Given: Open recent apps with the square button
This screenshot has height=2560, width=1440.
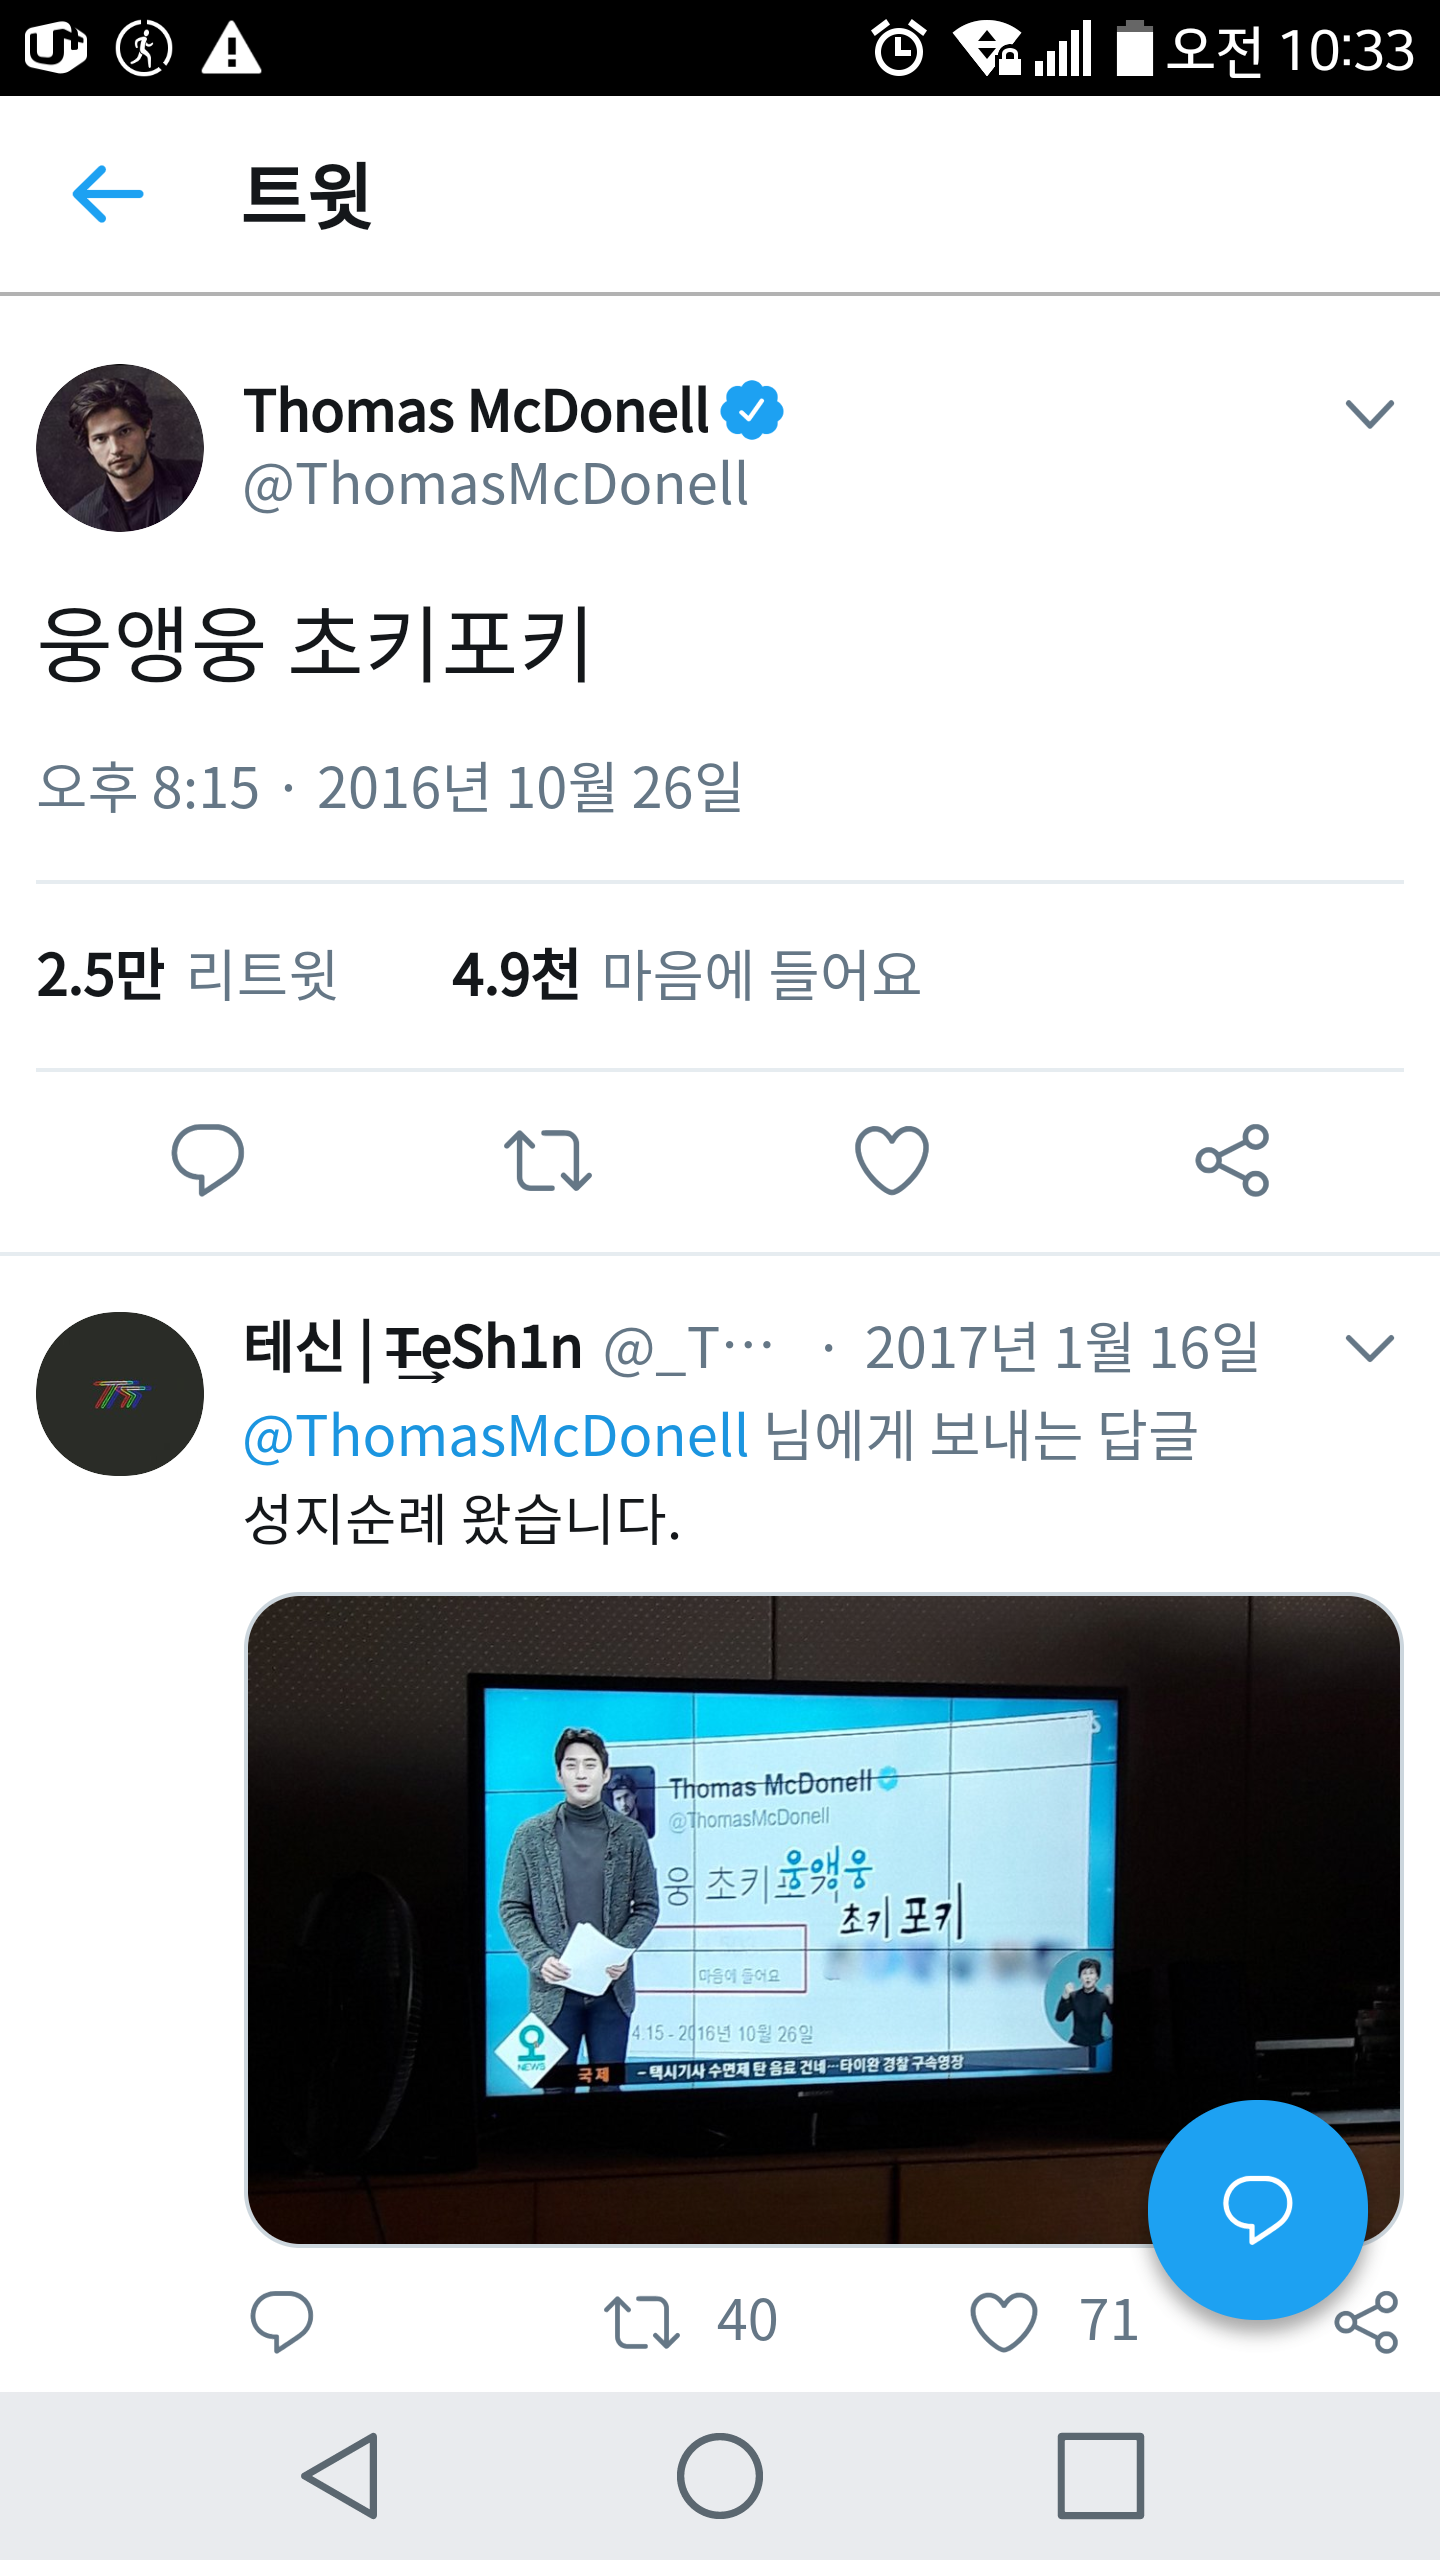Looking at the screenshot, I should [x=1101, y=2476].
